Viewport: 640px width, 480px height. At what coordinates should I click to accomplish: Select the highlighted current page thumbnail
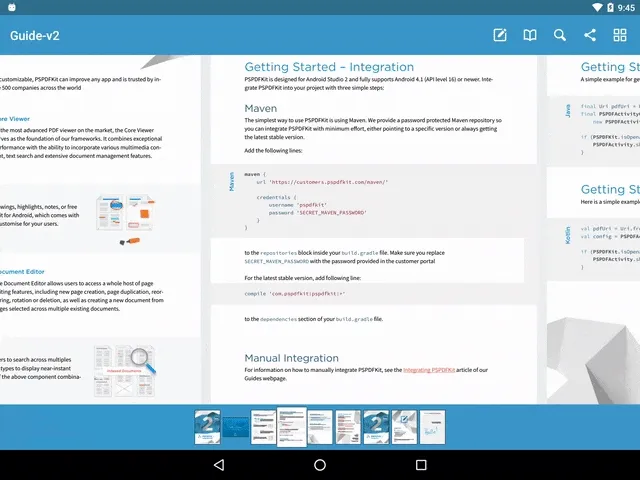pos(291,427)
